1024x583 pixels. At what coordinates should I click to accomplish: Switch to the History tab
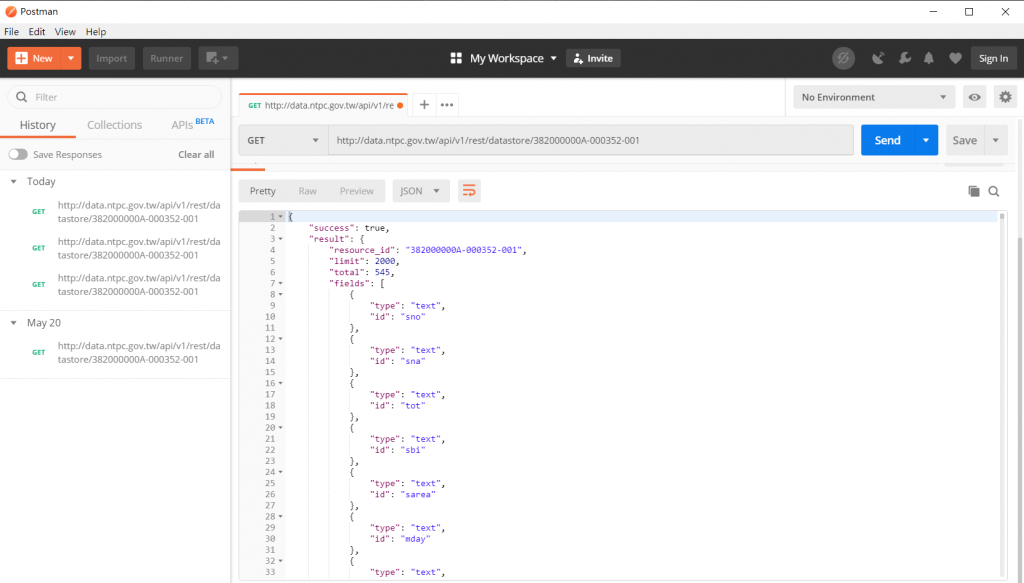37,125
